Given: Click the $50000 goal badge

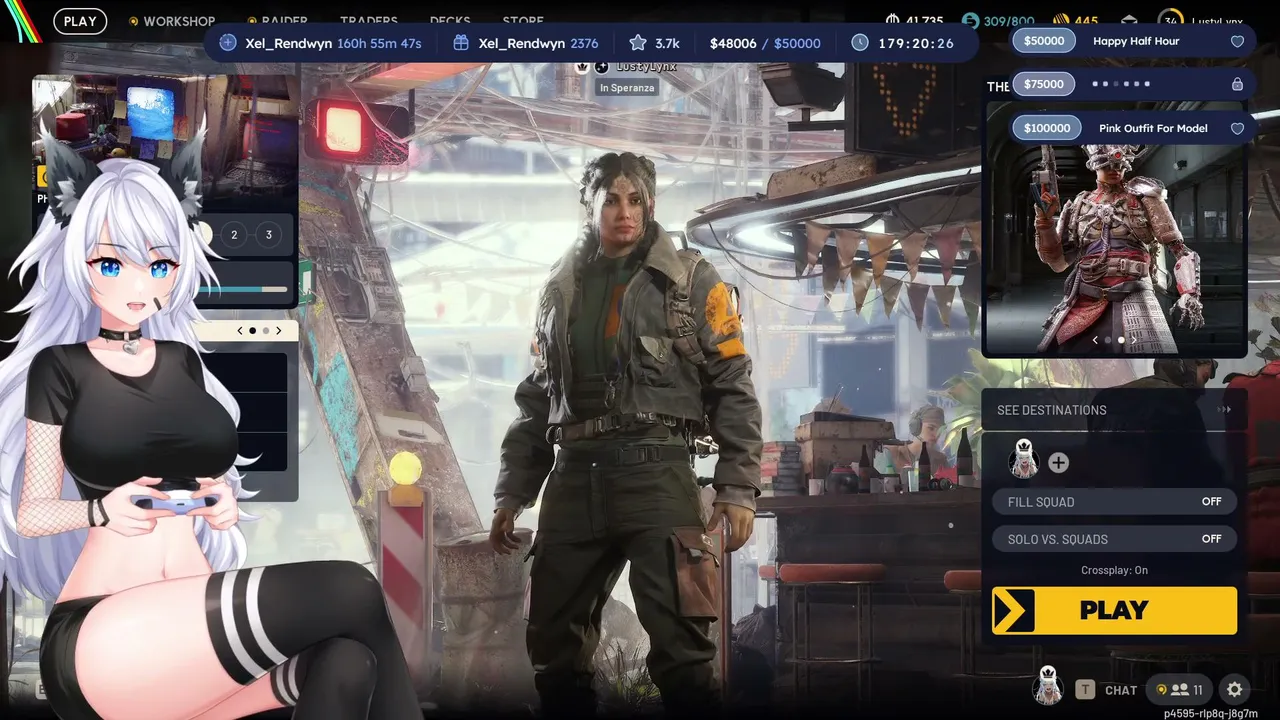Looking at the screenshot, I should click(x=1044, y=41).
